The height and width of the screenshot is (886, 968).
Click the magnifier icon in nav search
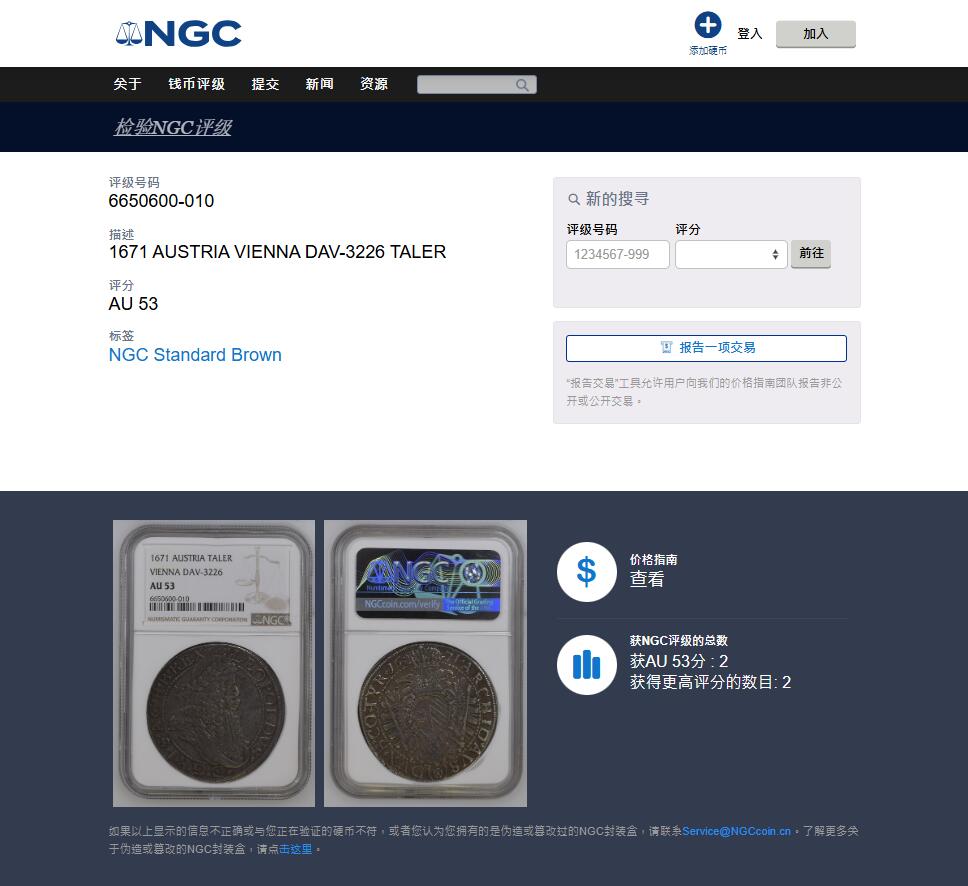pyautogui.click(x=522, y=85)
